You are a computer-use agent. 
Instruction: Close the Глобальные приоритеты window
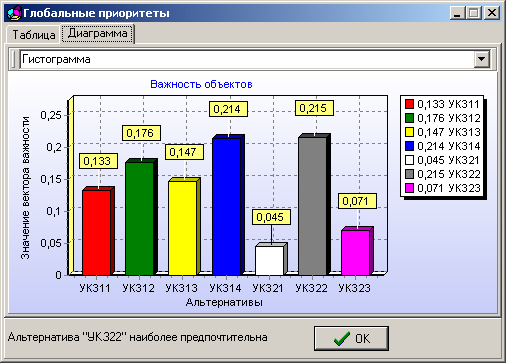point(491,13)
